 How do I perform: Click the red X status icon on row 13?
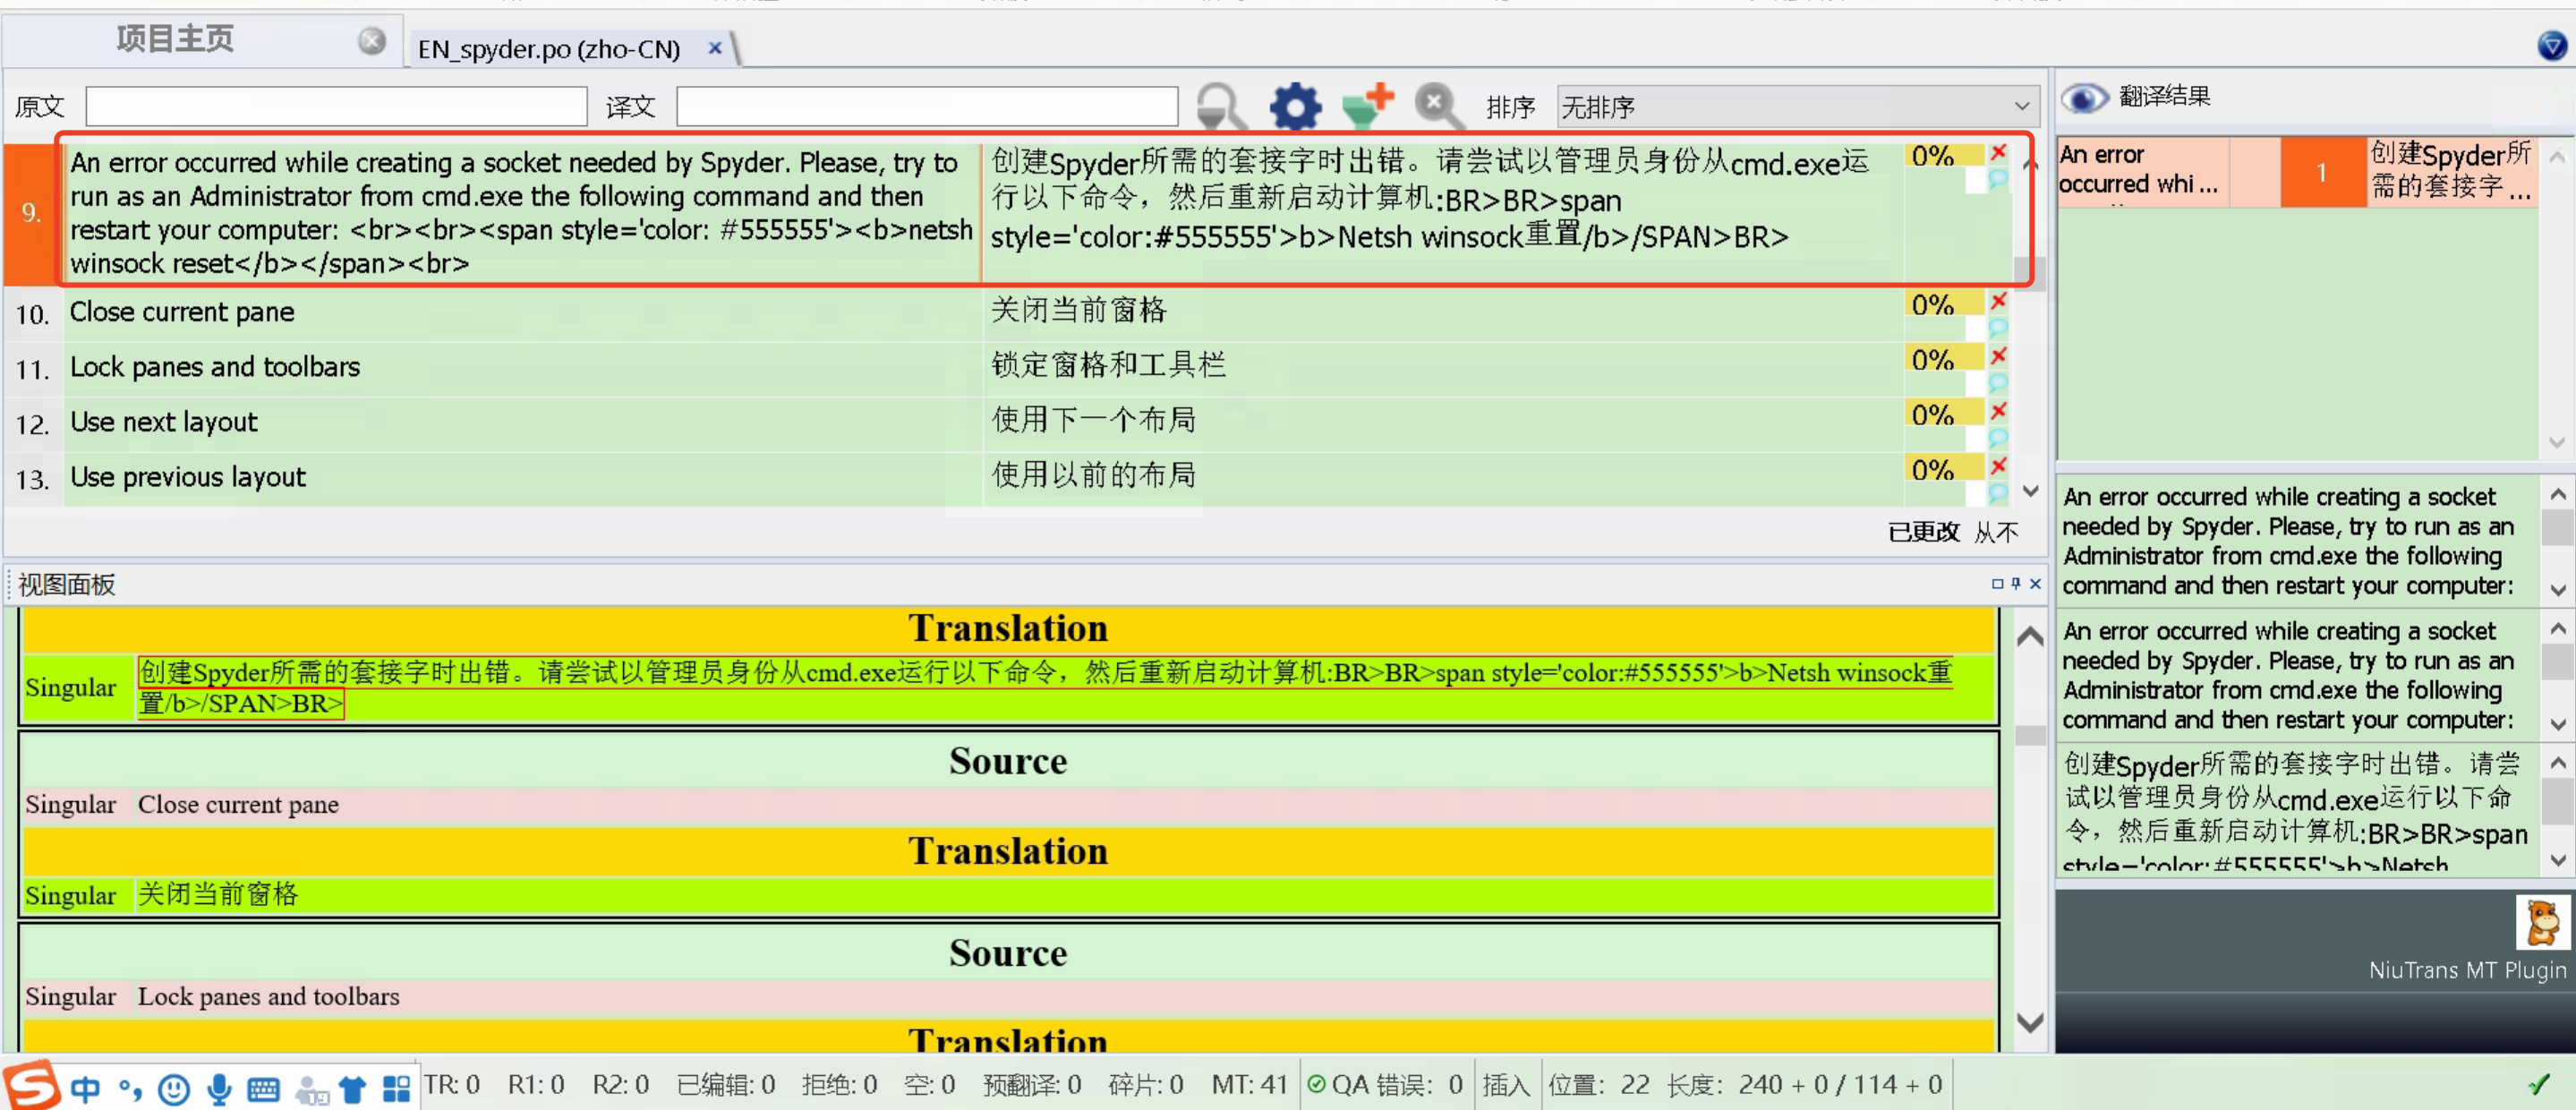point(1998,466)
